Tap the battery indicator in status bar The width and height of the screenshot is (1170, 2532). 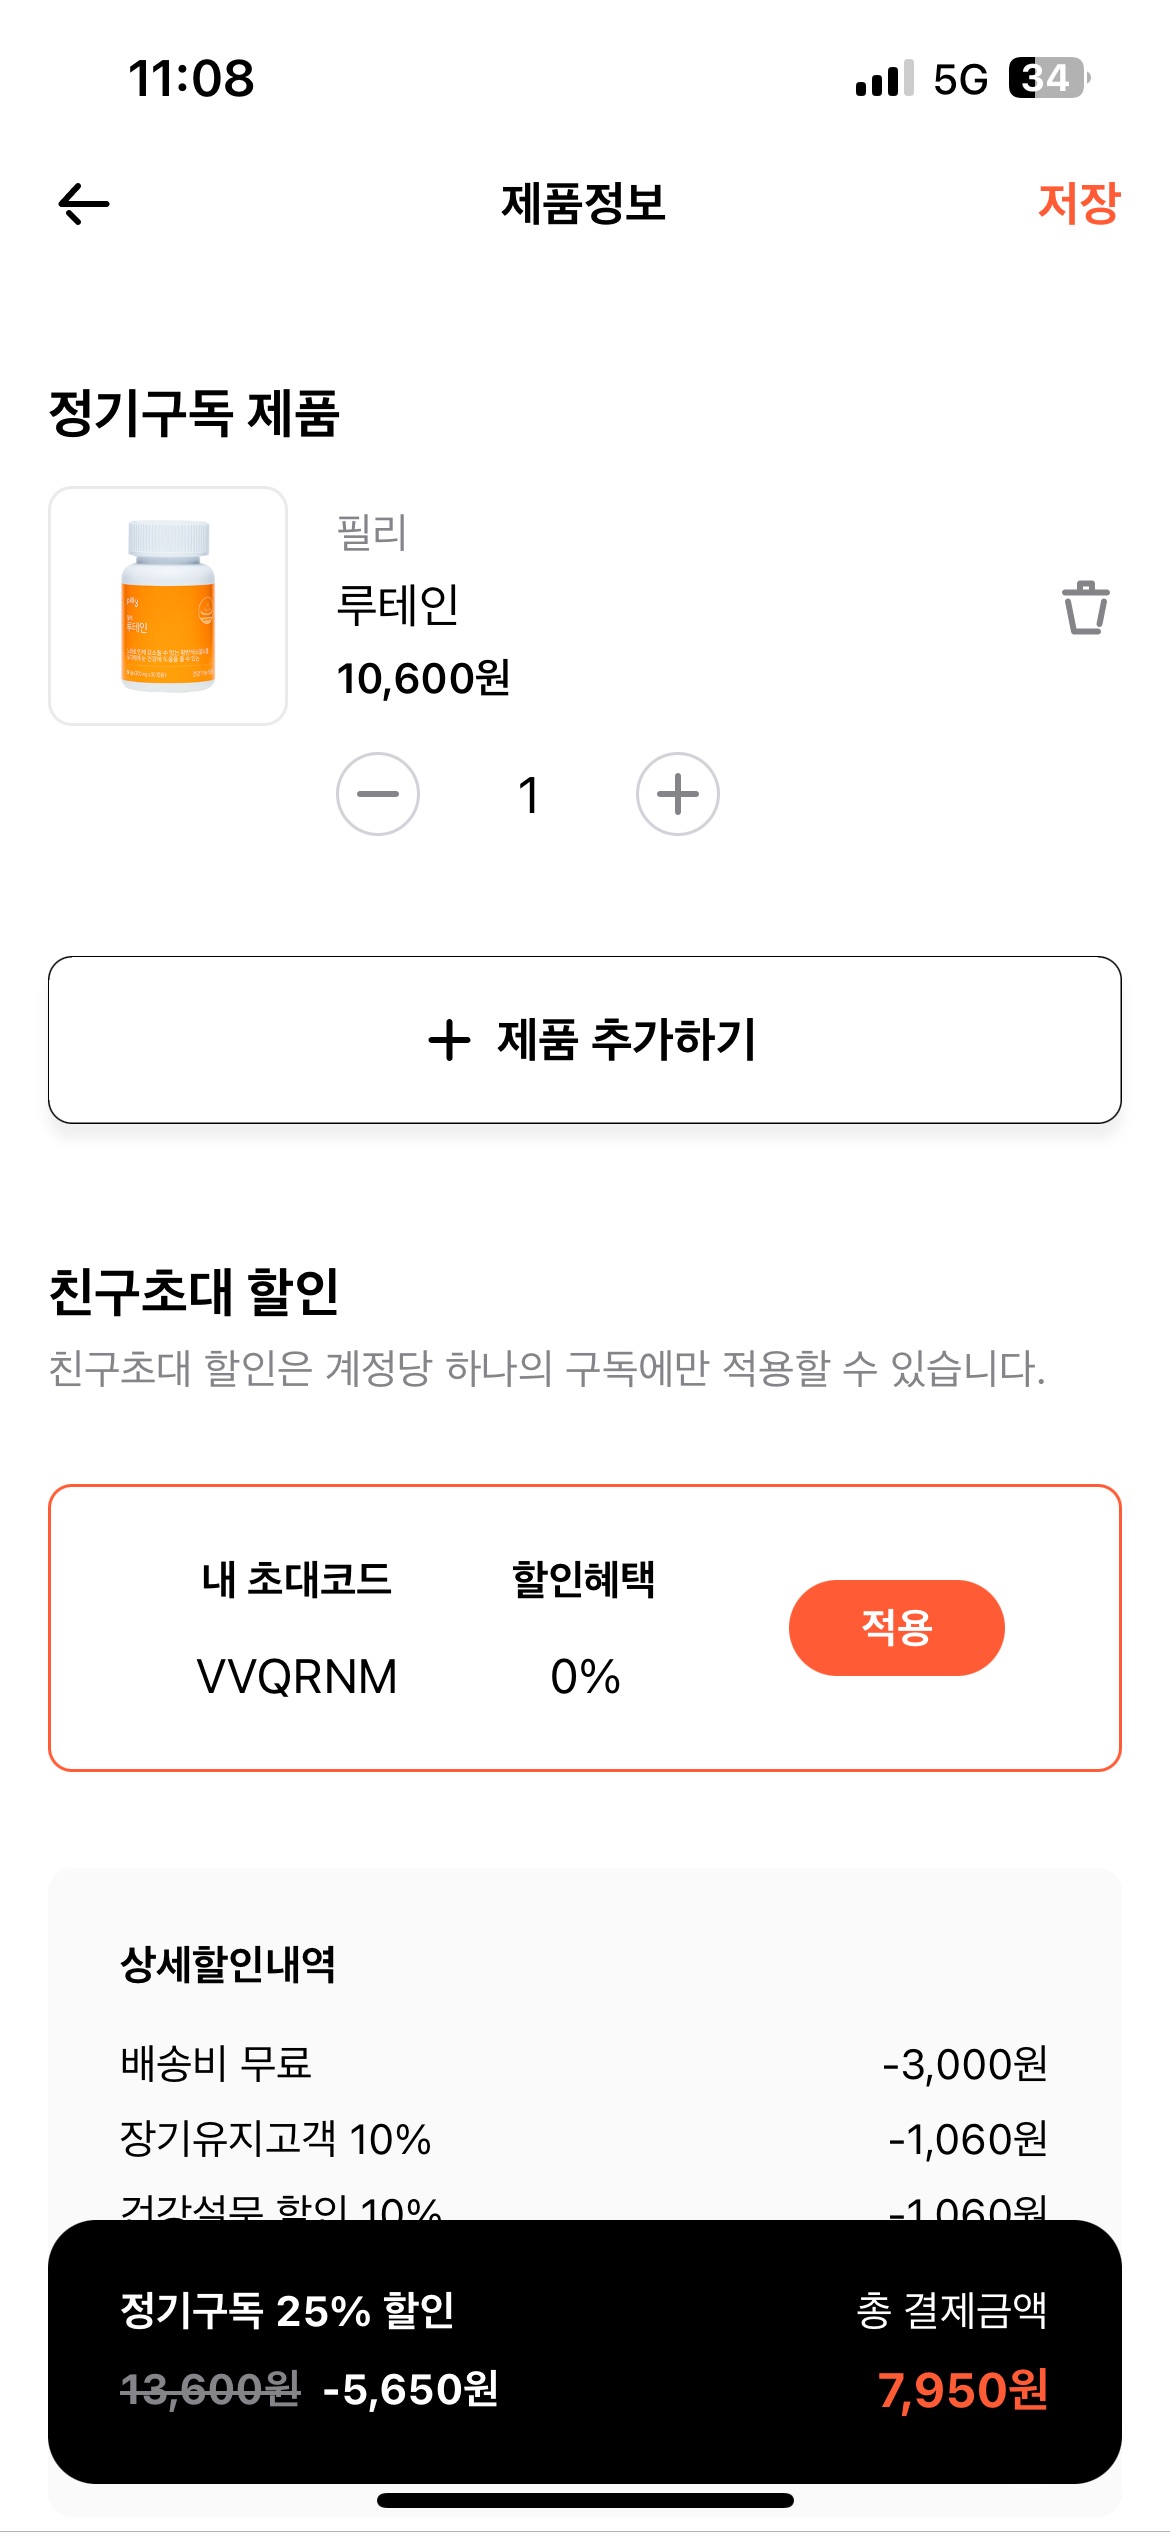(1048, 78)
